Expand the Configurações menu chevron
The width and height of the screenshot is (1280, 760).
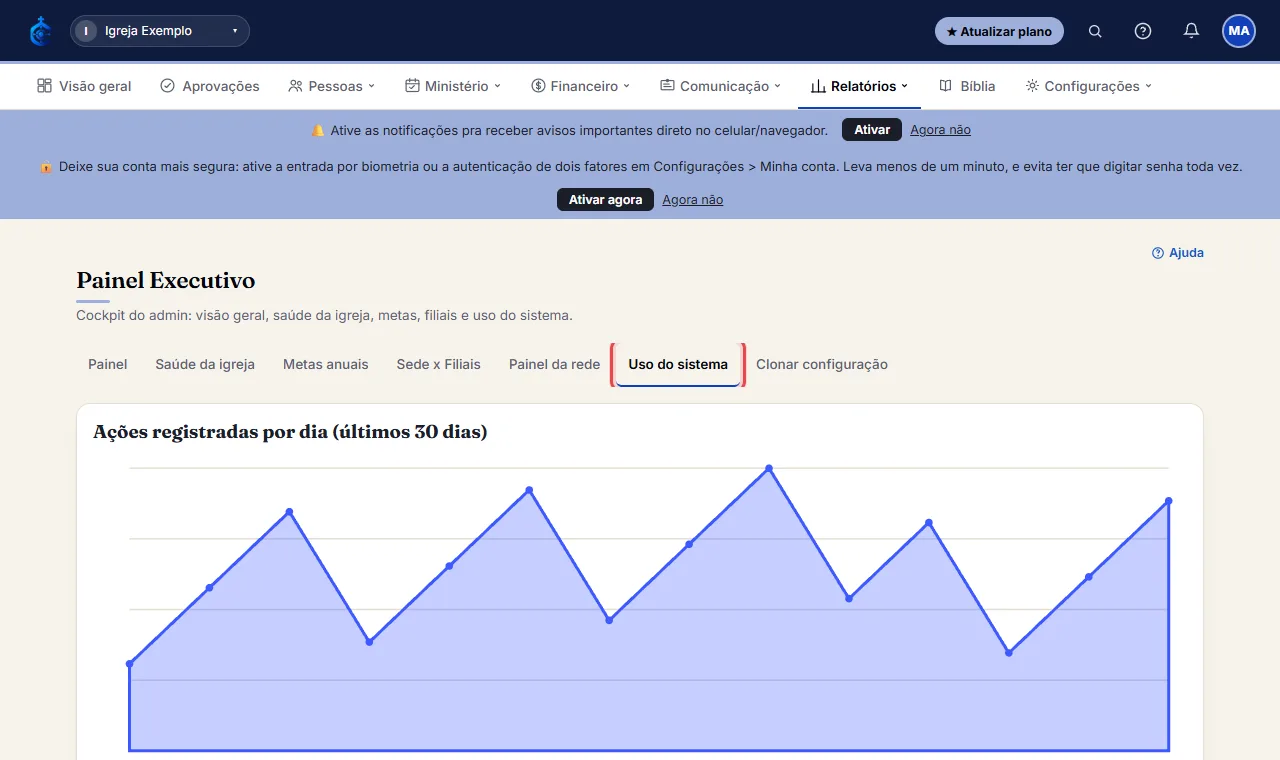[1148, 86]
